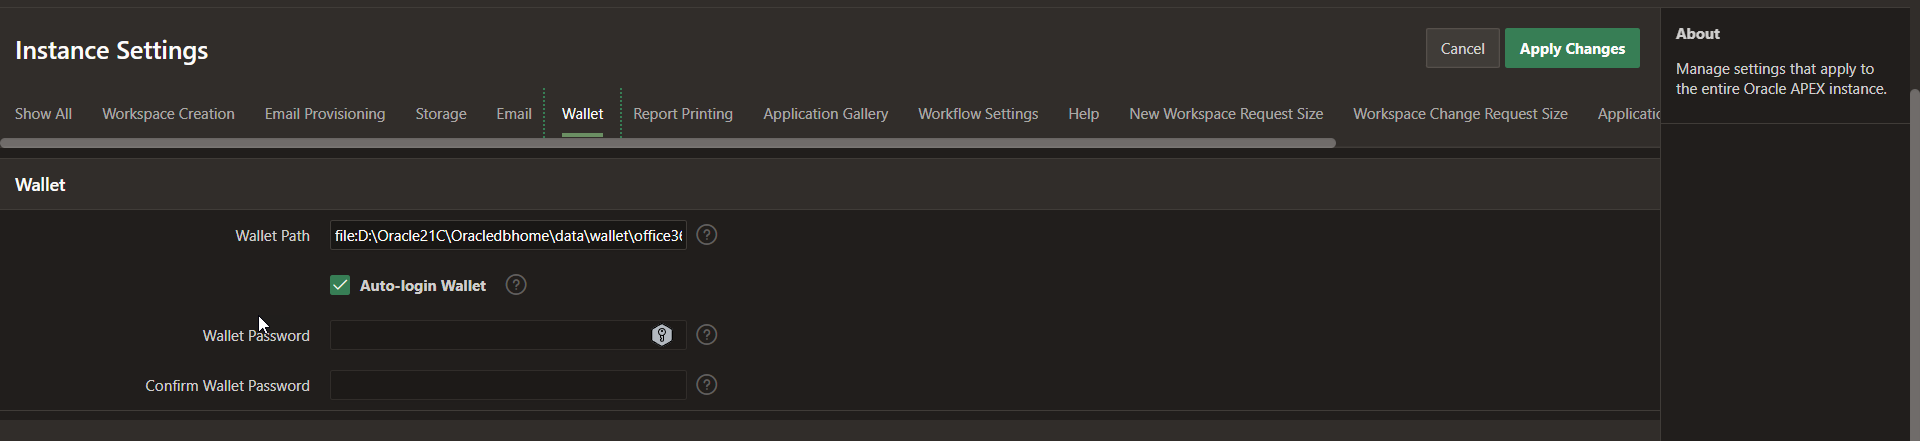The image size is (1920, 441).
Task: Open the Email tab
Action: [x=513, y=114]
